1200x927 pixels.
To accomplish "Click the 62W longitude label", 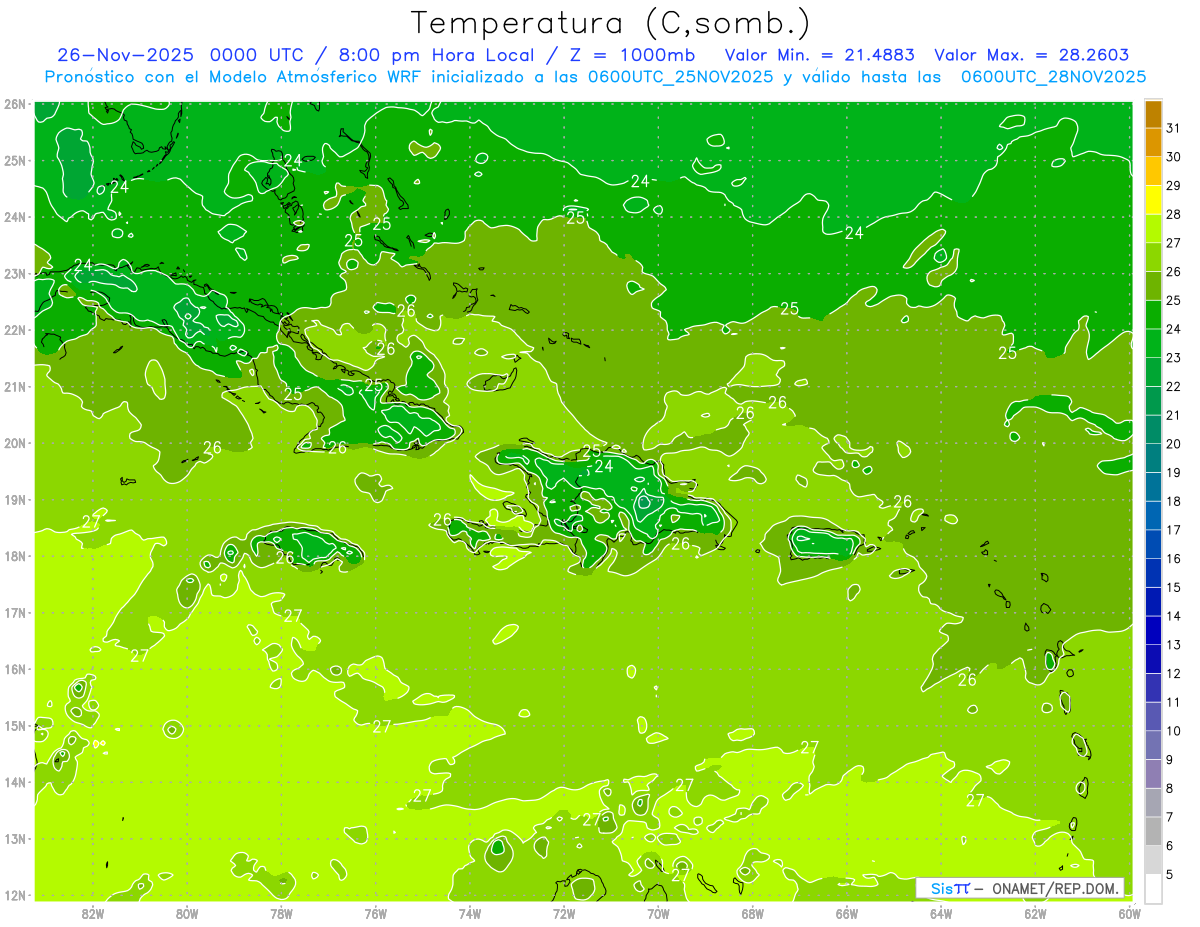I will pos(1035,913).
